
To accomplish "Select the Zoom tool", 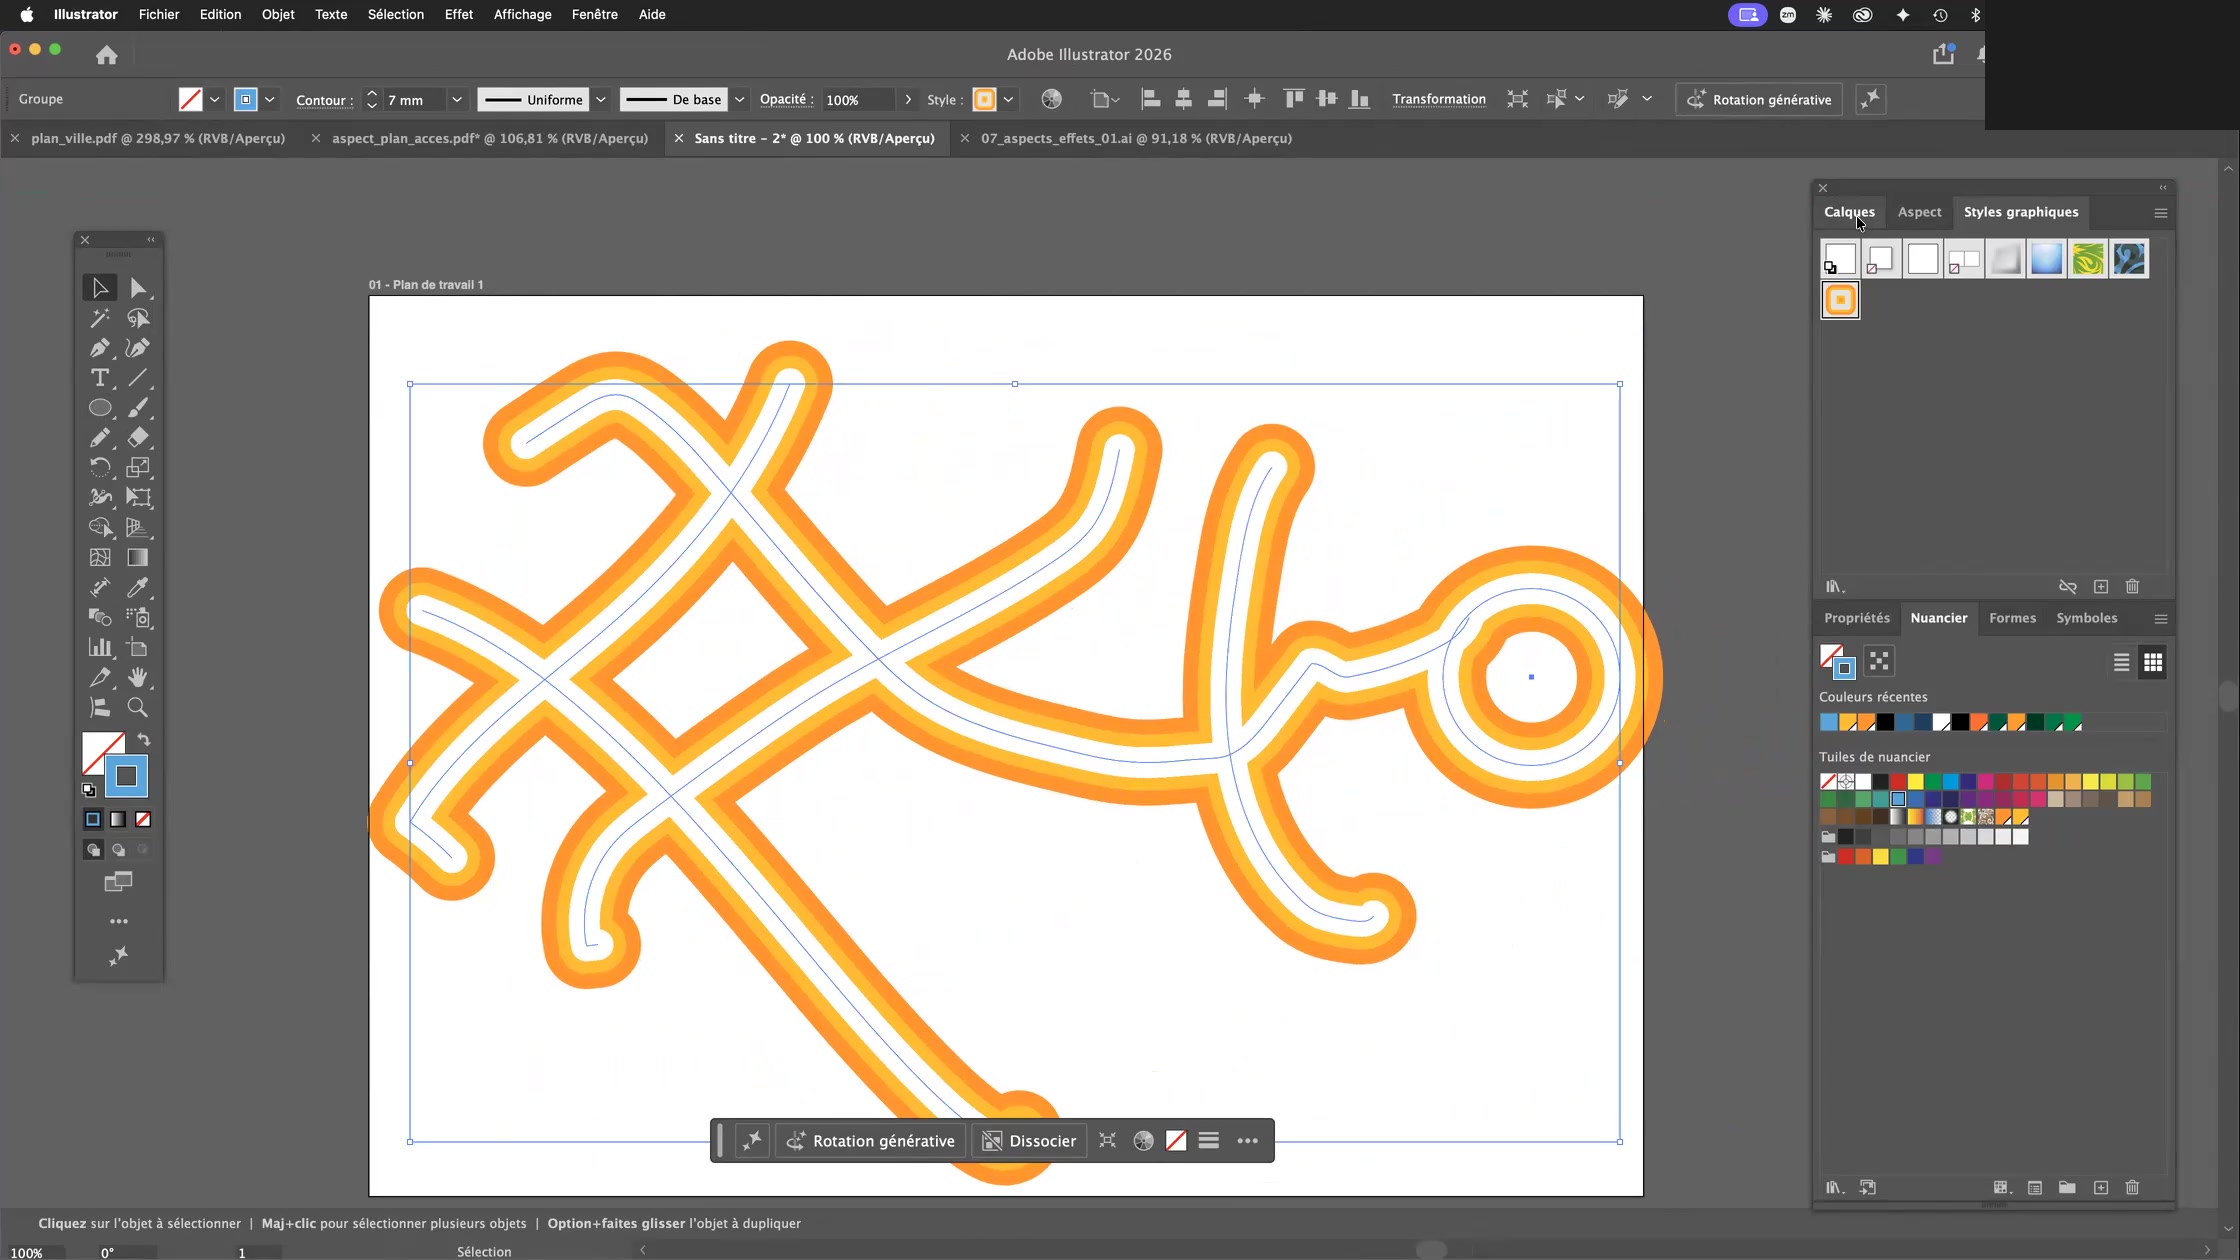I will (138, 707).
